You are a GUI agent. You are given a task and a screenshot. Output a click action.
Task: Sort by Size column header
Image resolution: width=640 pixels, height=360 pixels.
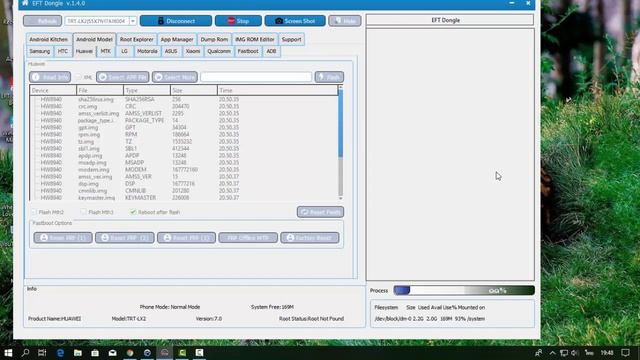[193, 91]
